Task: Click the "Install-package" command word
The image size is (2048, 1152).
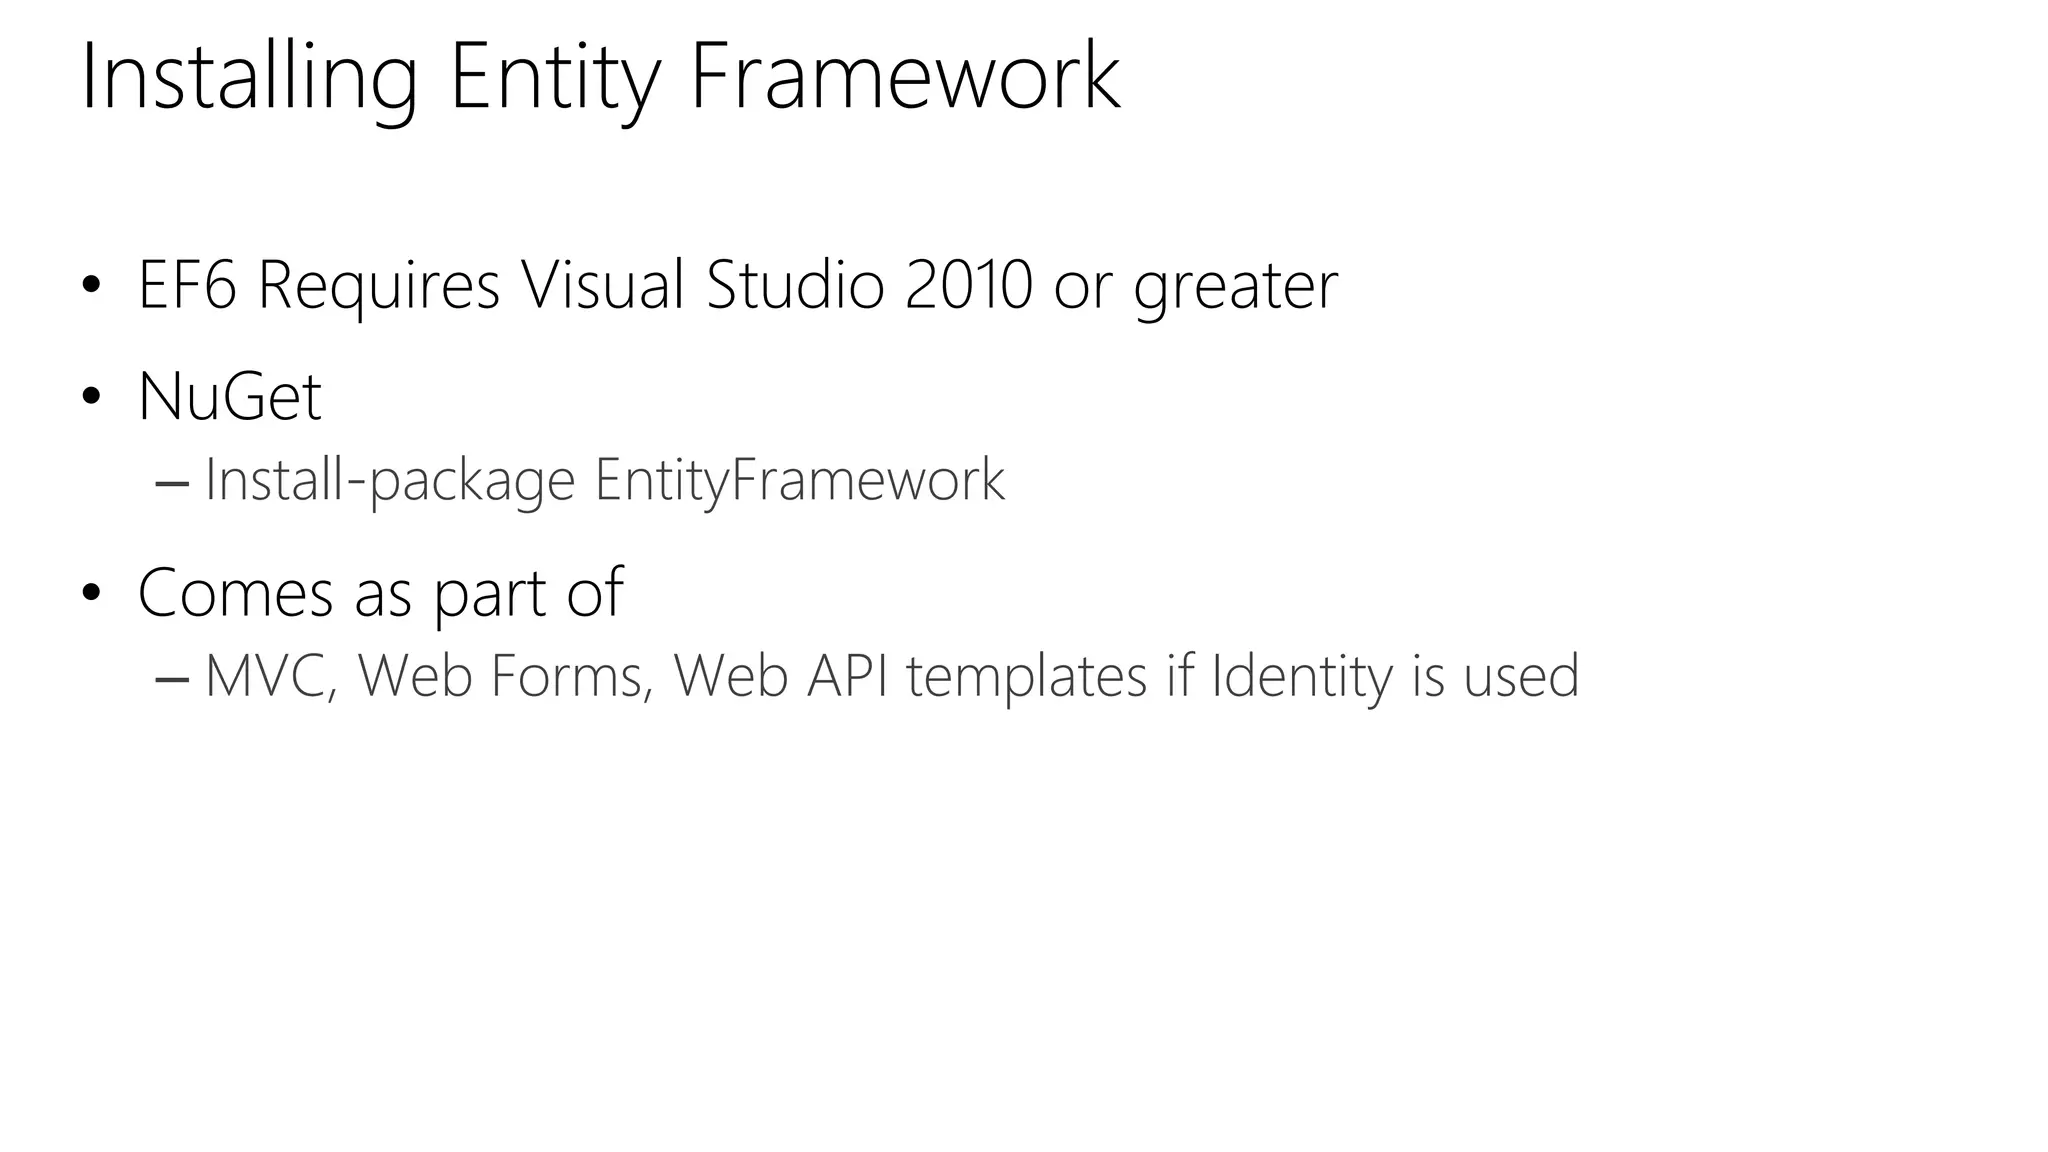Action: [x=390, y=480]
